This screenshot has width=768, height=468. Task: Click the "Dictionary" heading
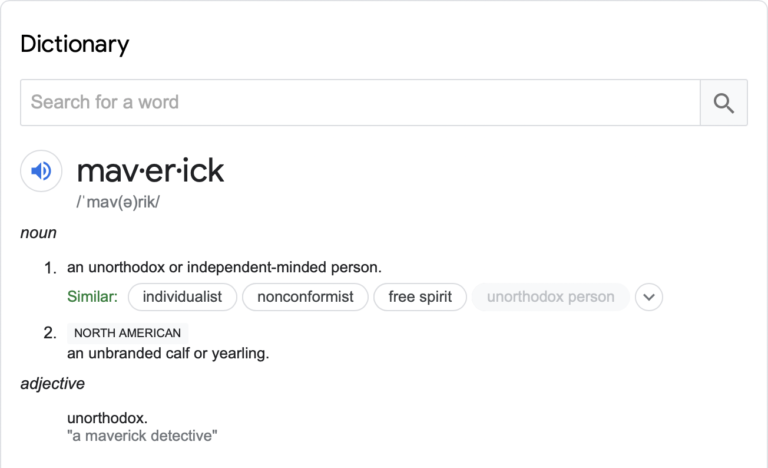pyautogui.click(x=75, y=44)
